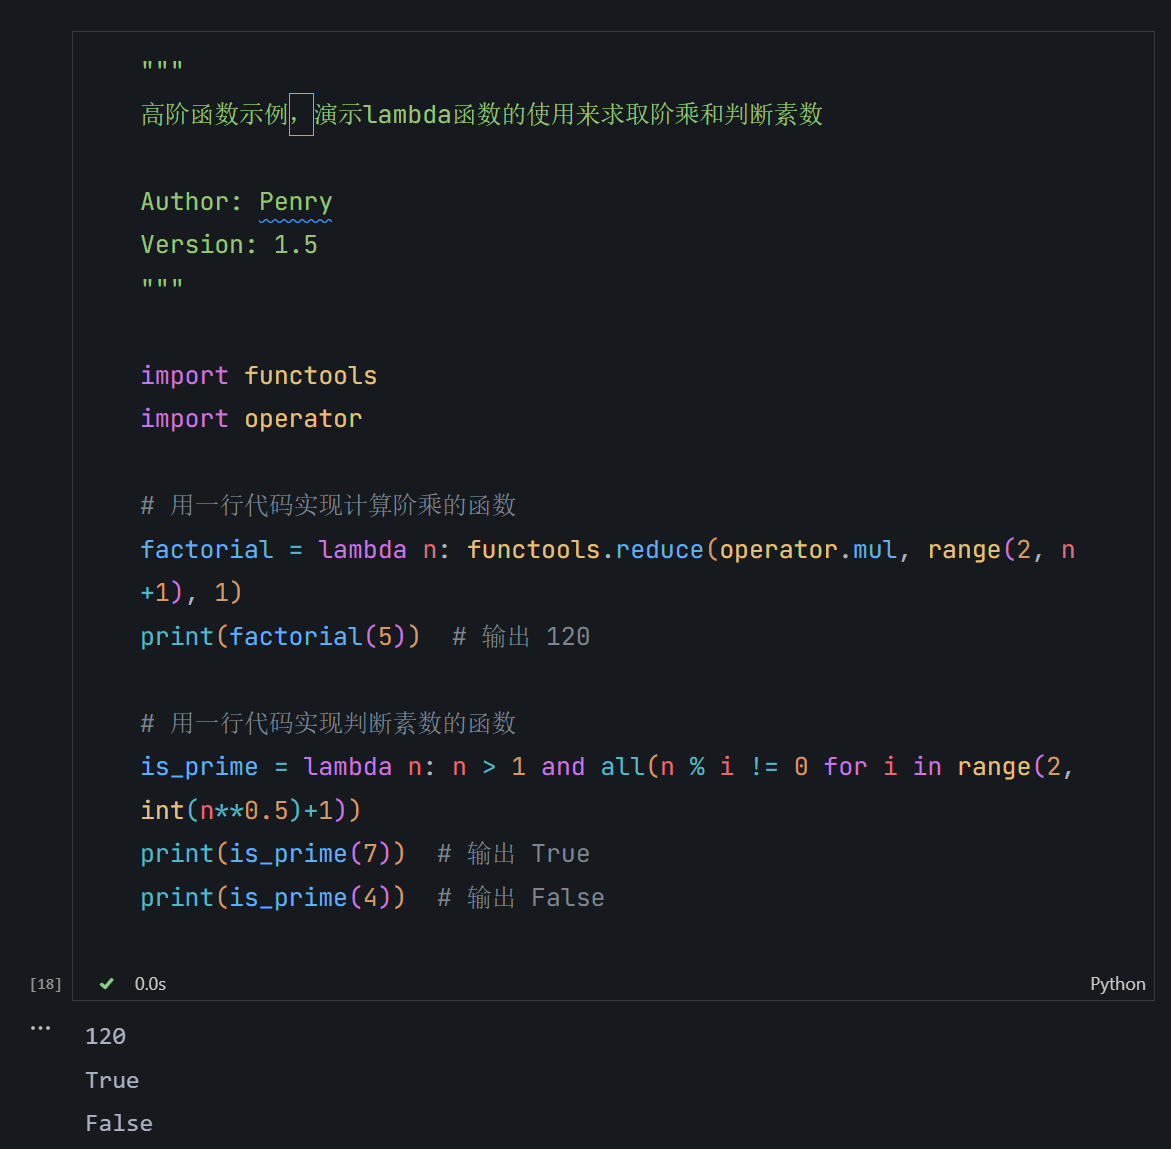Place cursor on the print(is_prime(7)) statement
1171x1149 pixels.
tap(272, 854)
